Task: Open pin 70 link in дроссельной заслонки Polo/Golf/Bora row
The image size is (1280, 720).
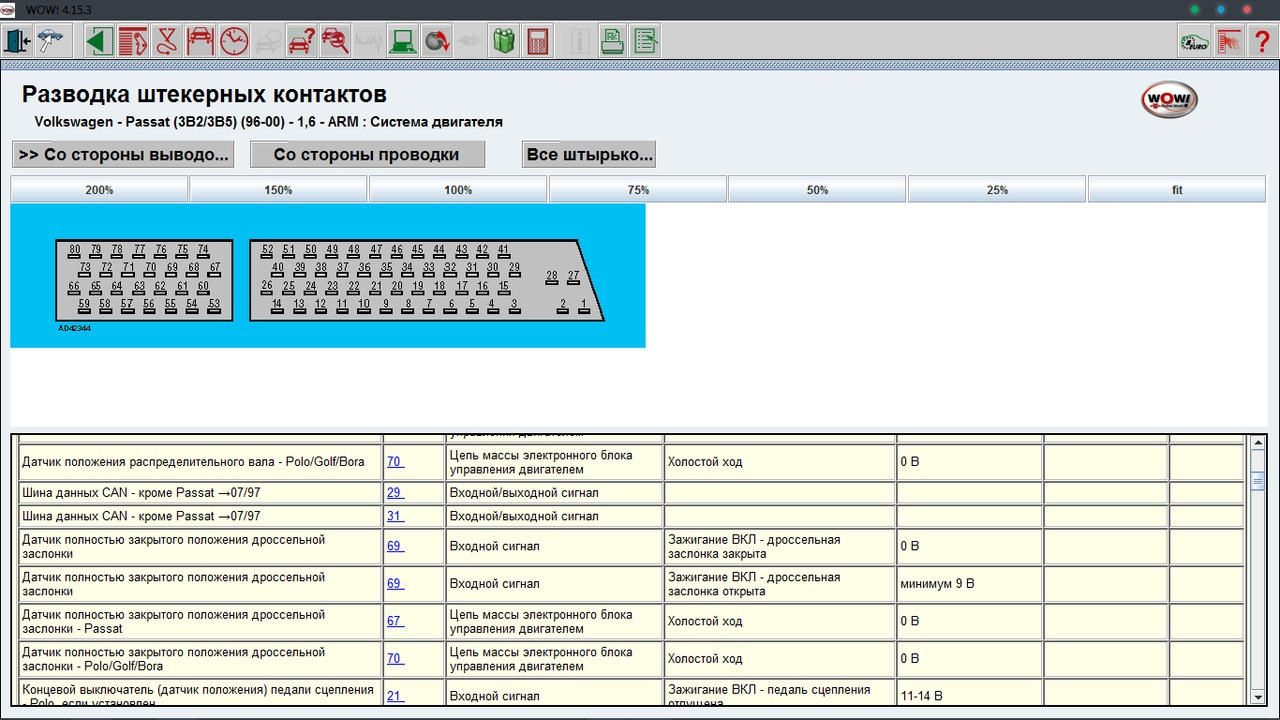Action: click(x=395, y=658)
